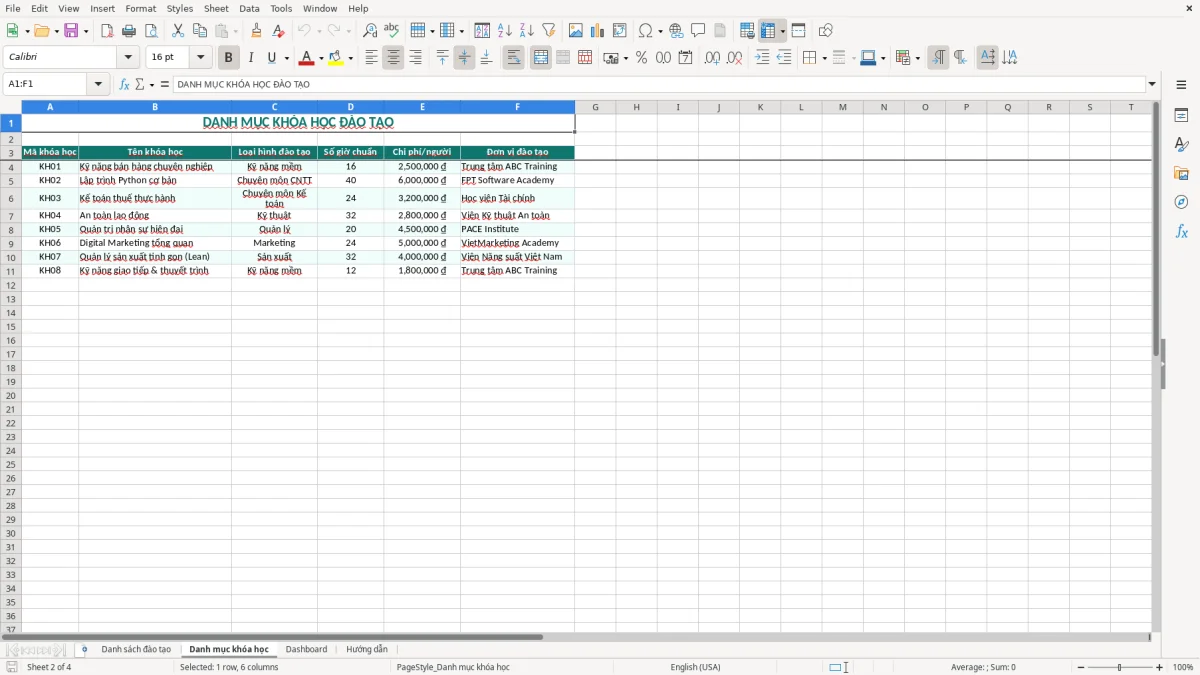Open the Borders dropdown arrow
This screenshot has width=1200, height=675.
[x=823, y=58]
